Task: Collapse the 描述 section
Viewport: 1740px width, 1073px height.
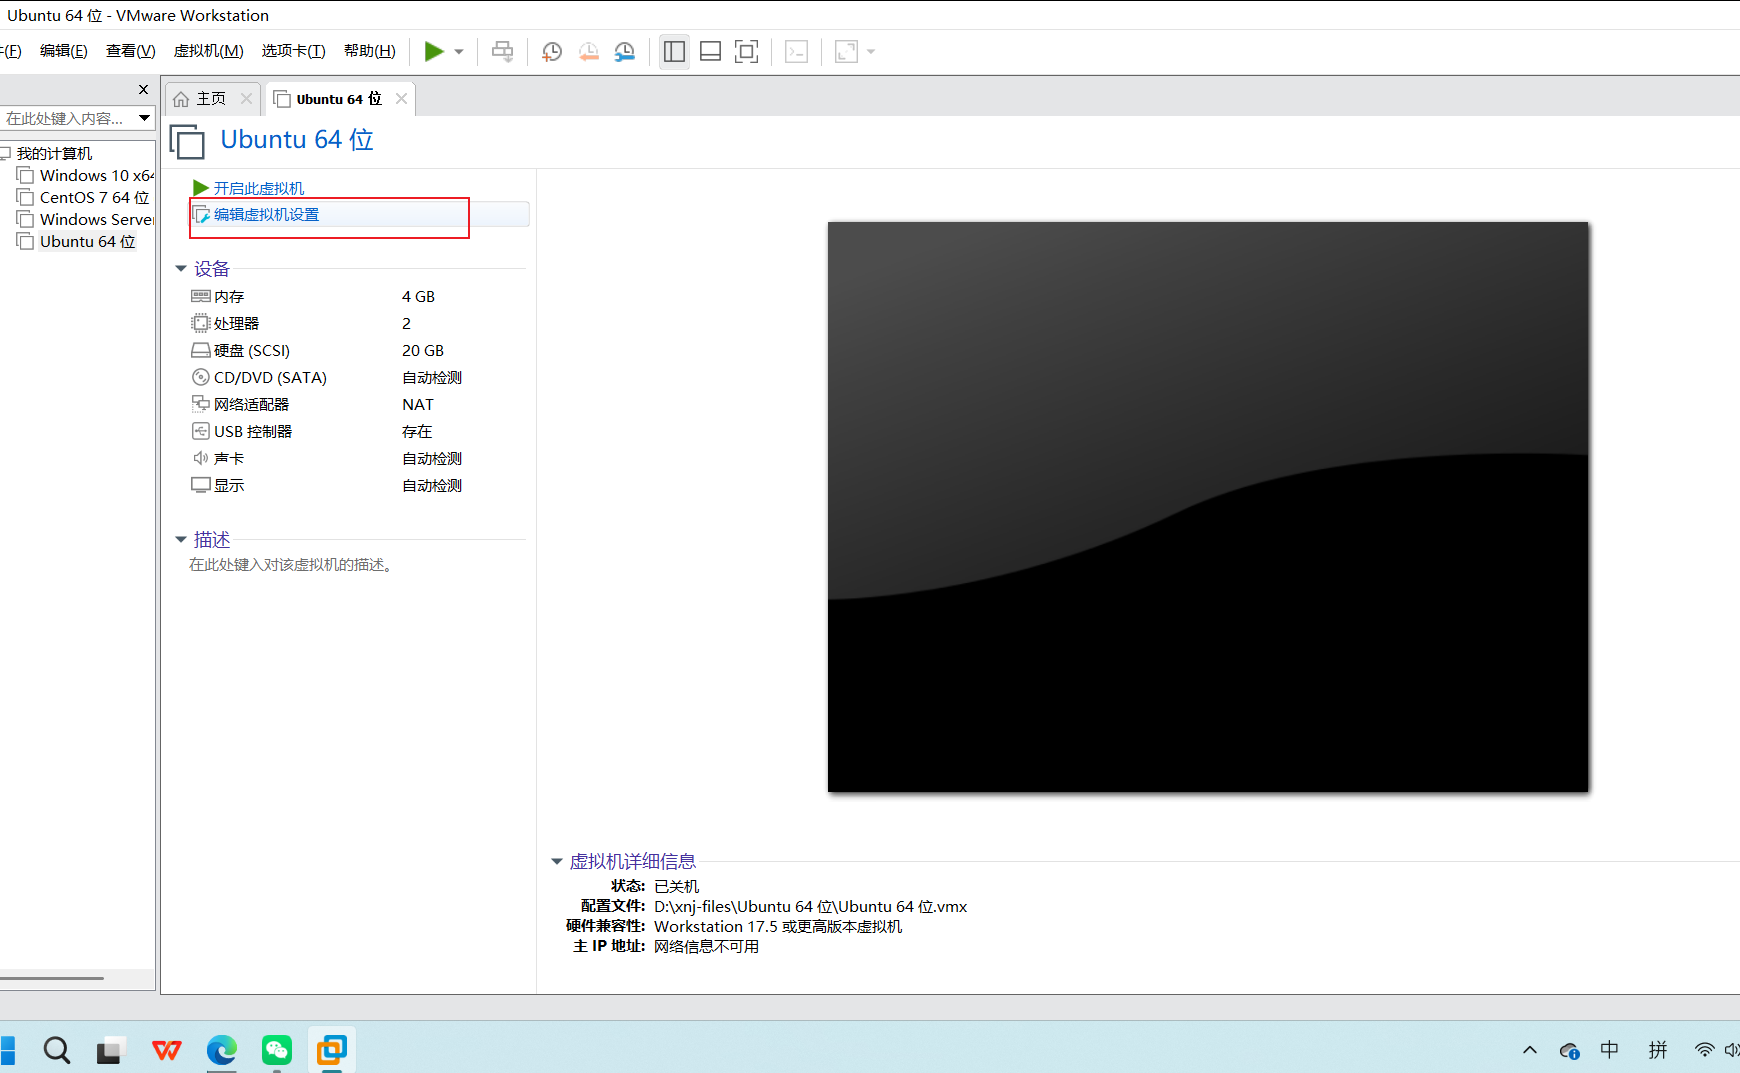Action: (x=181, y=540)
